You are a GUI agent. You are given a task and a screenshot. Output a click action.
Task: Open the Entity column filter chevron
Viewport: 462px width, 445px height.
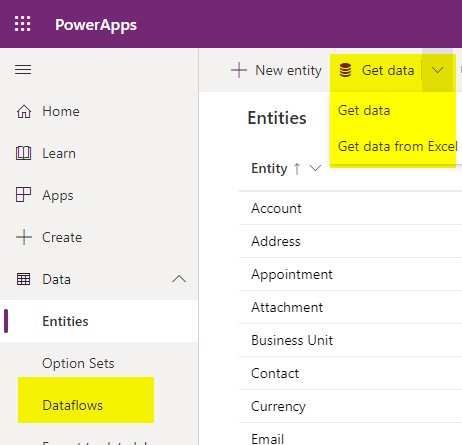315,168
